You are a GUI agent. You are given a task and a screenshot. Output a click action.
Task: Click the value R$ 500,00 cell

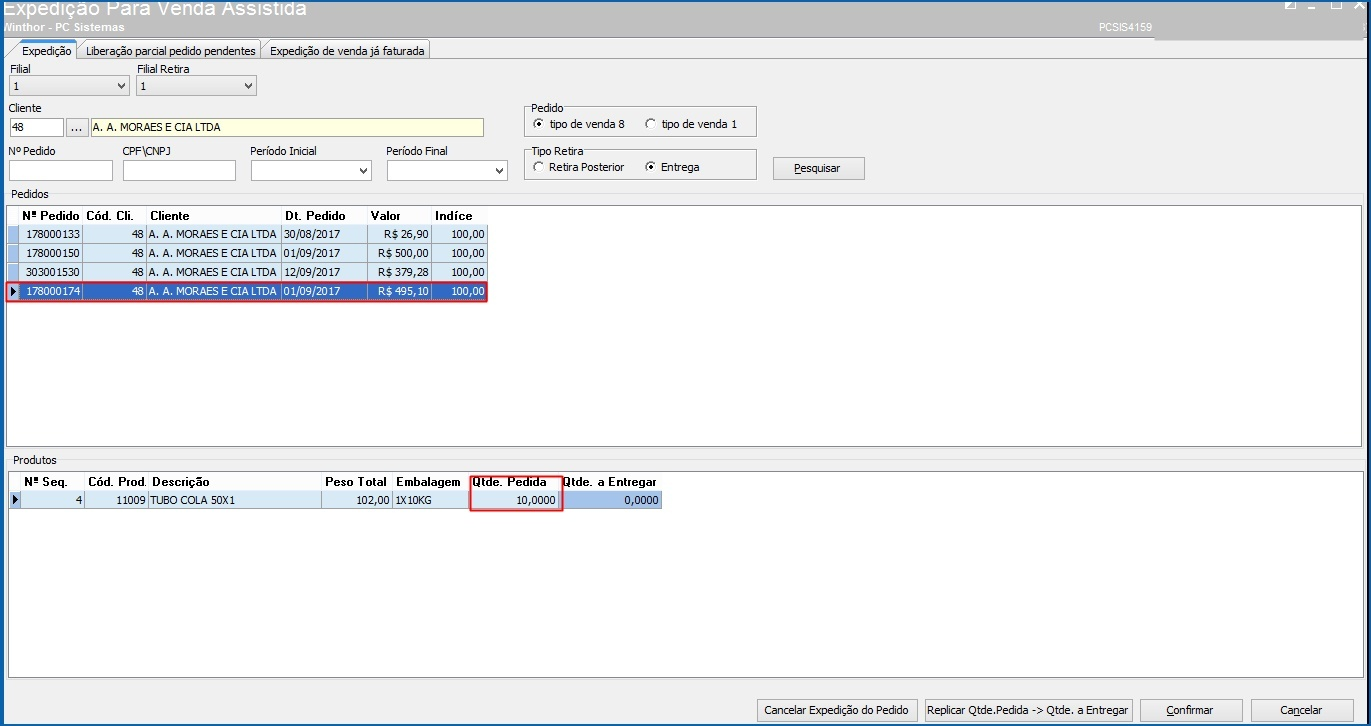(399, 253)
